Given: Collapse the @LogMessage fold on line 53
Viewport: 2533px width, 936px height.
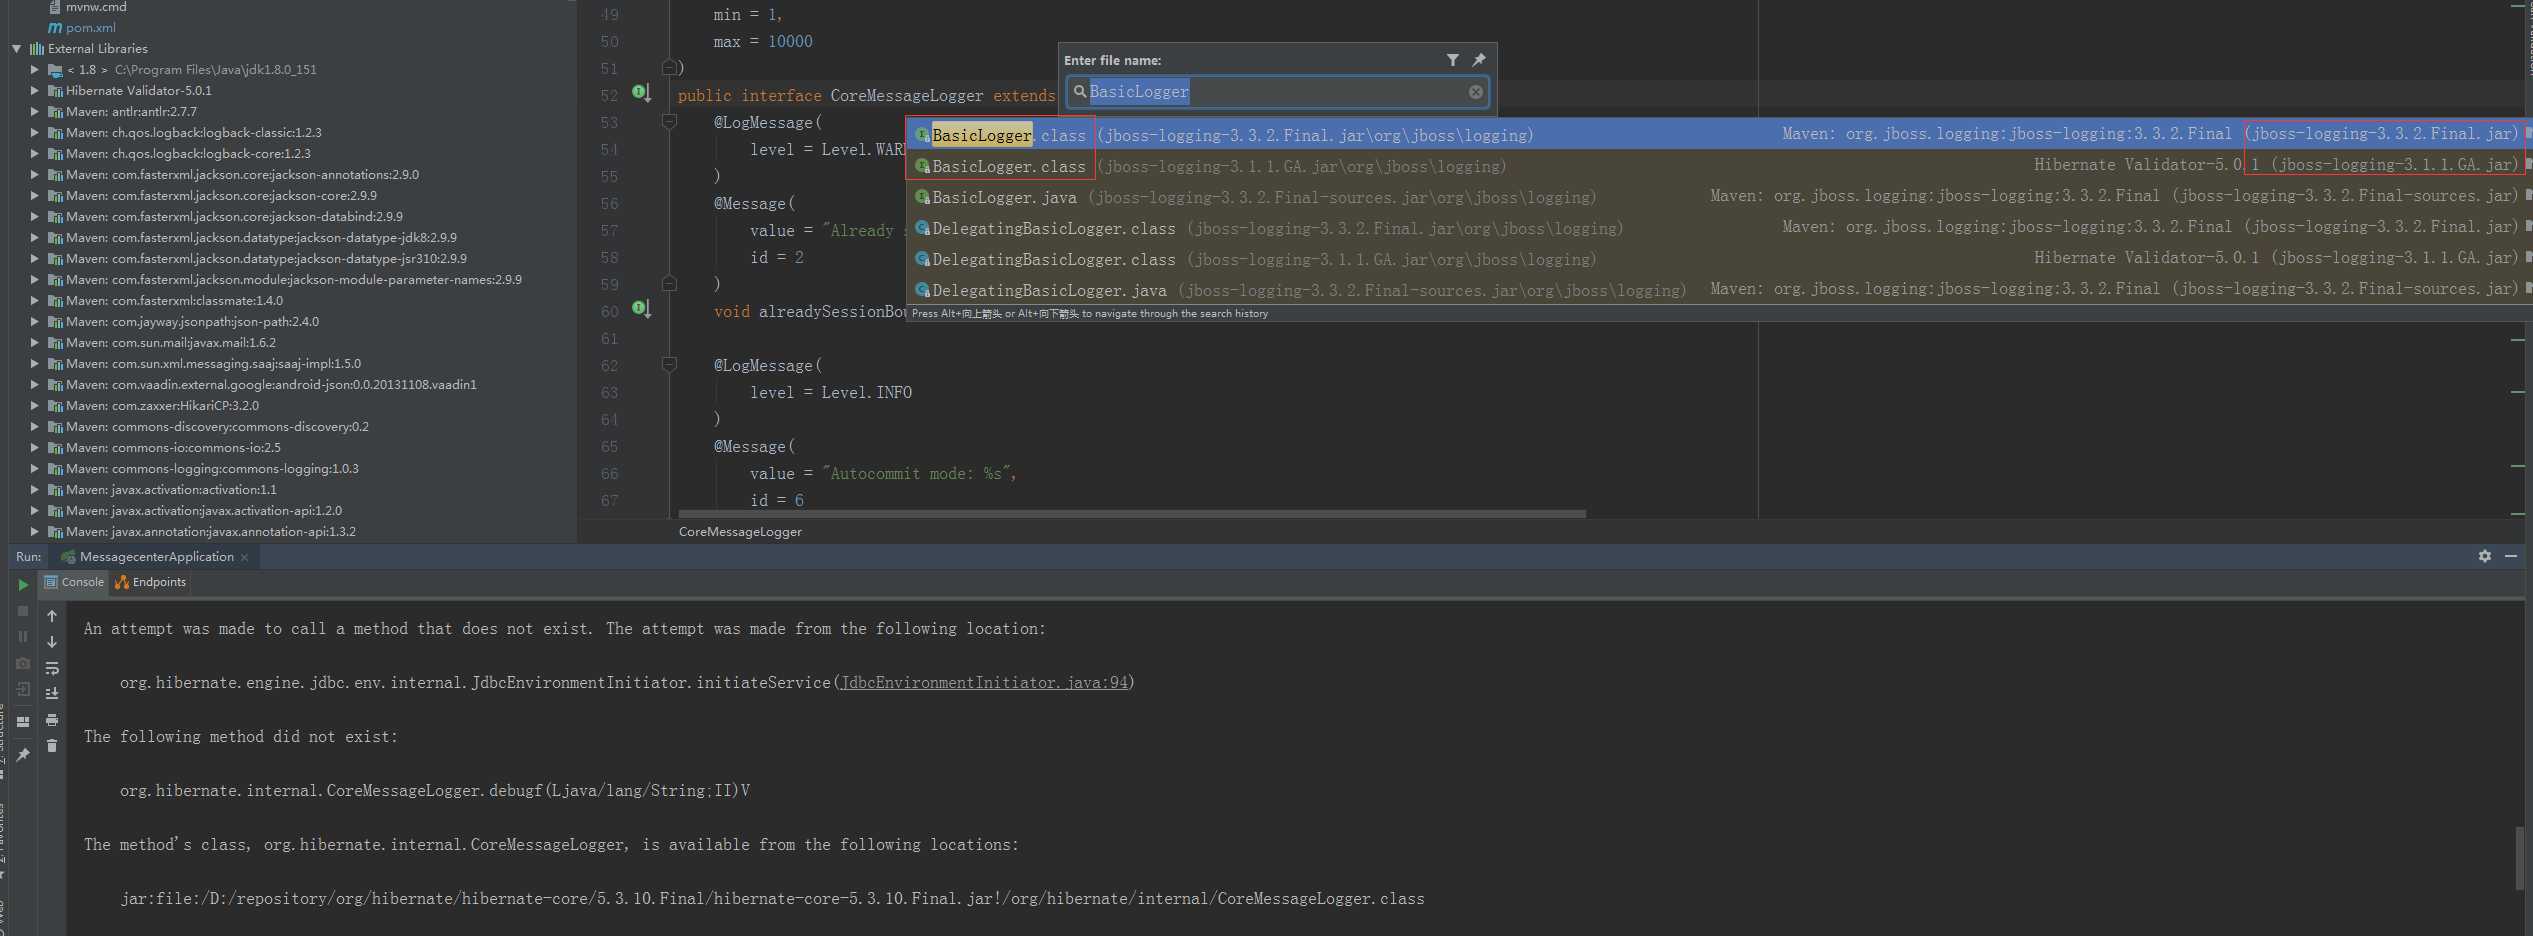Looking at the screenshot, I should point(669,122).
